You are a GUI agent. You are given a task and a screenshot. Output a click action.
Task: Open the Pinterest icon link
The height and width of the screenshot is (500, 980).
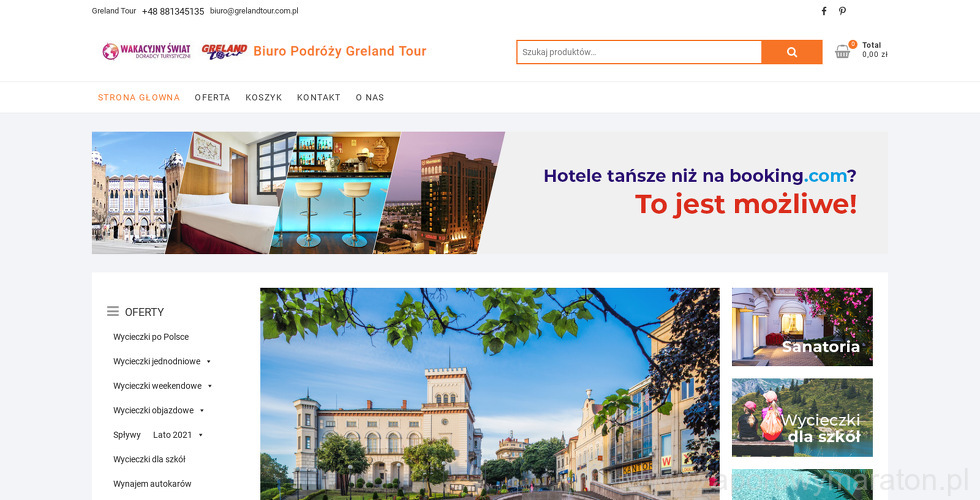coord(842,11)
